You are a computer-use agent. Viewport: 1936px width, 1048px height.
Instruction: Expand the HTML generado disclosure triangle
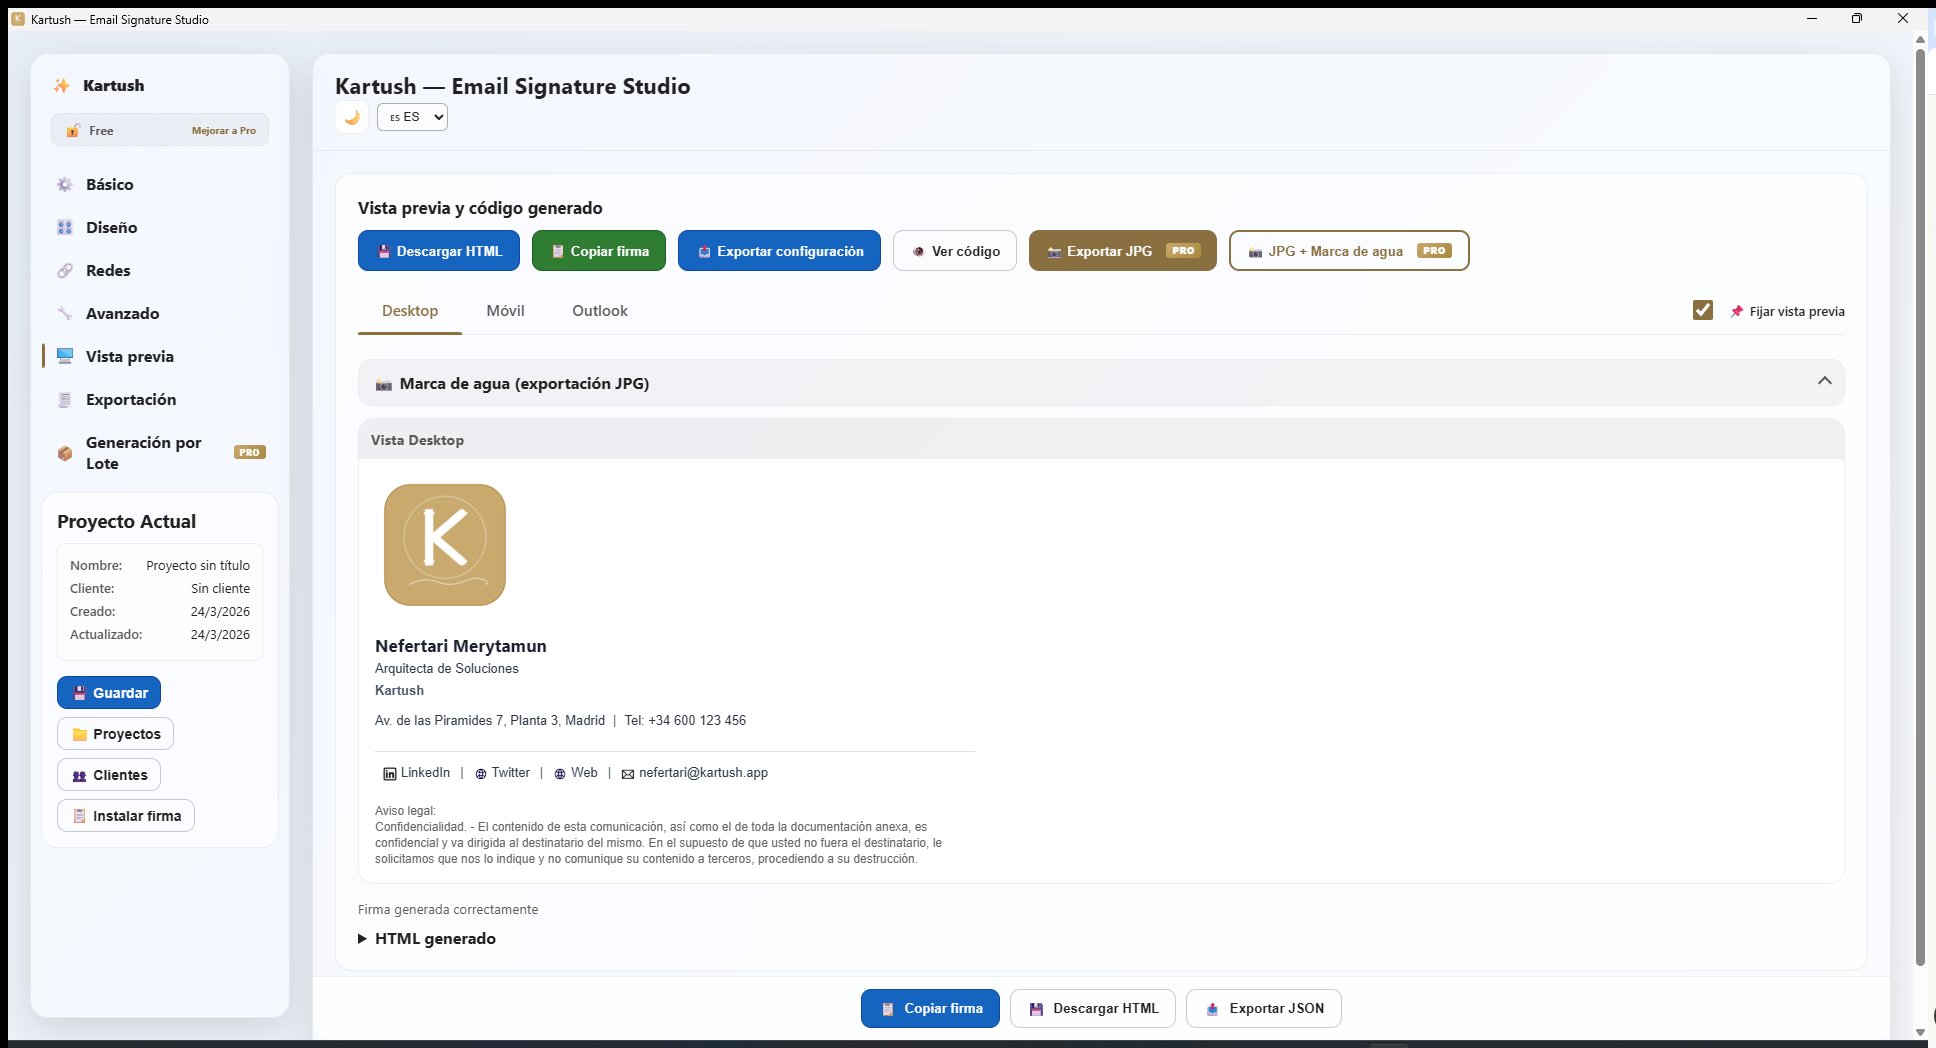362,939
